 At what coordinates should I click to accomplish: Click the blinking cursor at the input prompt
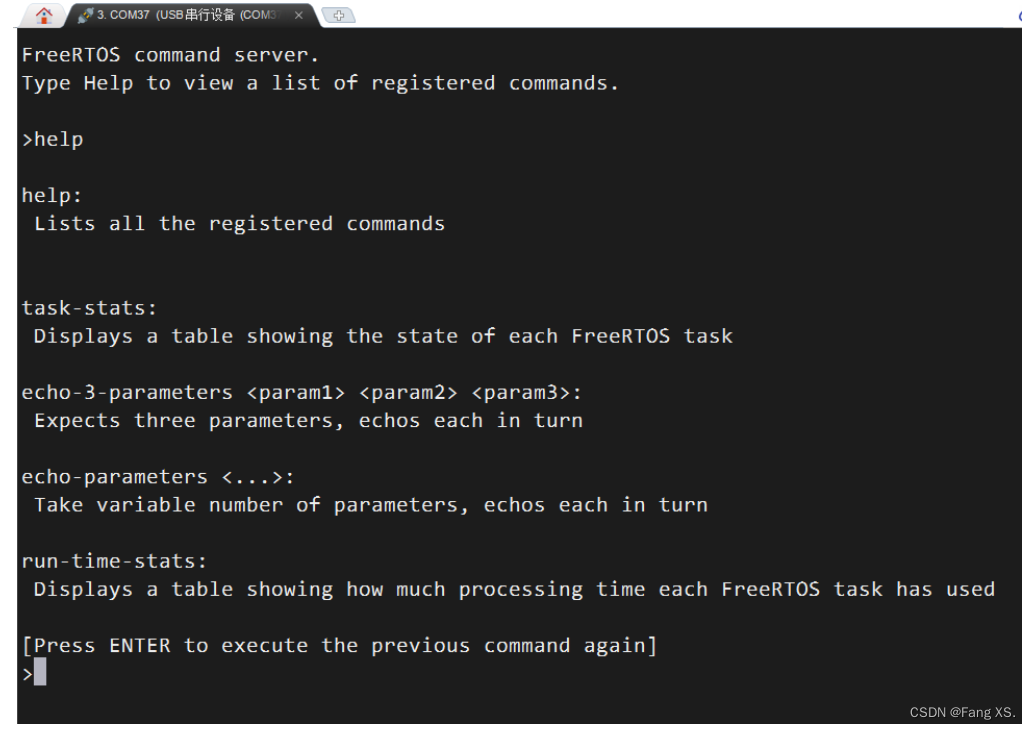click(x=38, y=673)
